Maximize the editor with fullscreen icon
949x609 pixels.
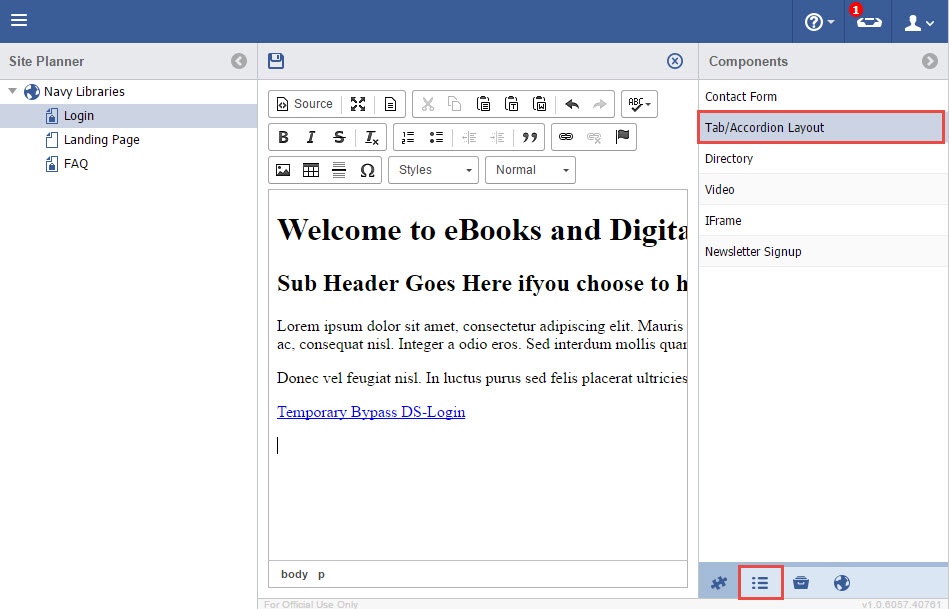coord(358,104)
